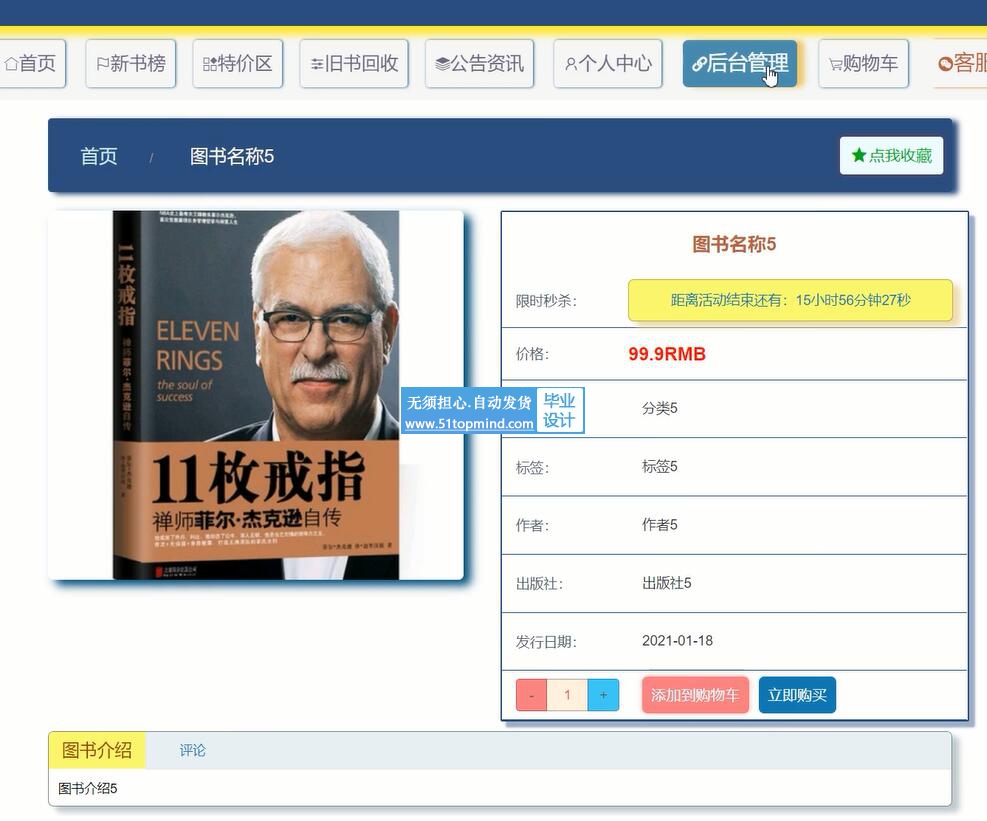The height and width of the screenshot is (821, 987).
Task: Click the 2021-01-18 publish date
Action: pyautogui.click(x=677, y=641)
